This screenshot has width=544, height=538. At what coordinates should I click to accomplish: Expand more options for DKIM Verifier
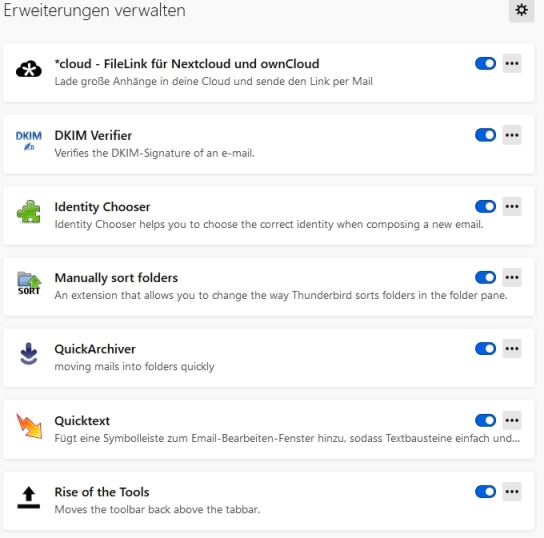[512, 135]
